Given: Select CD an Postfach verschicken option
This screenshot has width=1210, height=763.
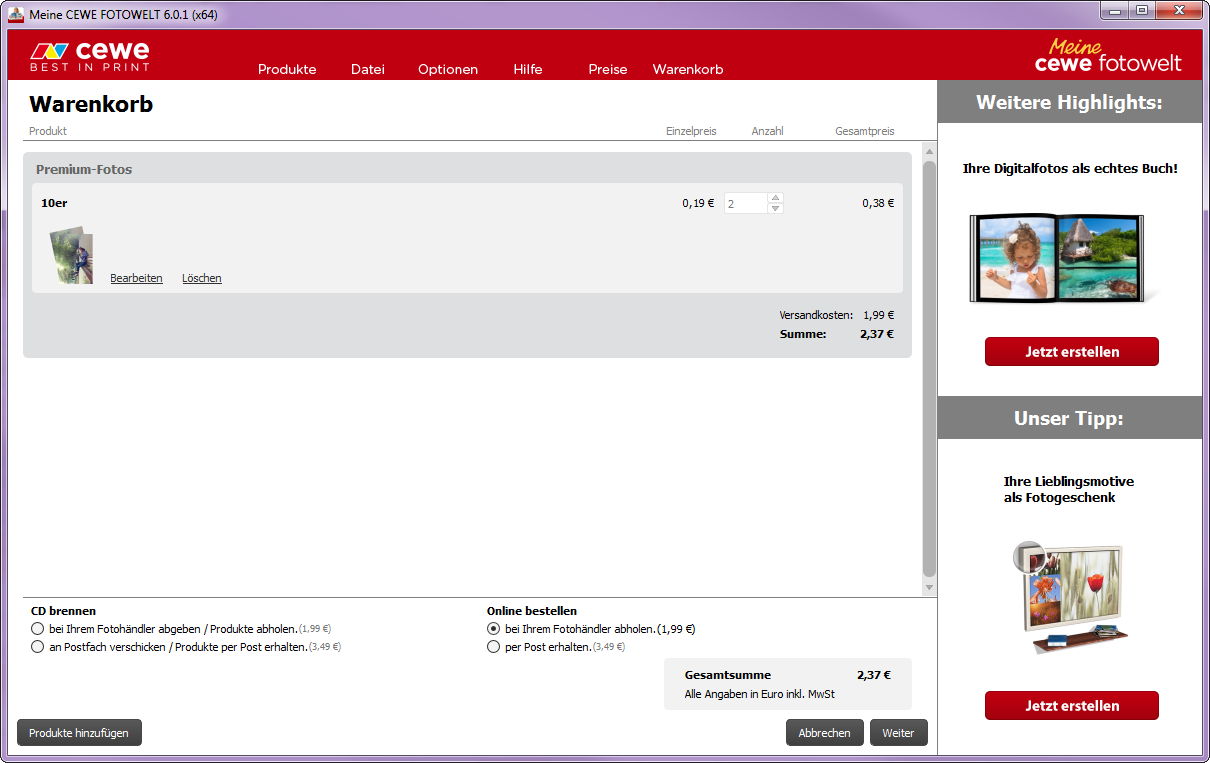Looking at the screenshot, I should [38, 647].
